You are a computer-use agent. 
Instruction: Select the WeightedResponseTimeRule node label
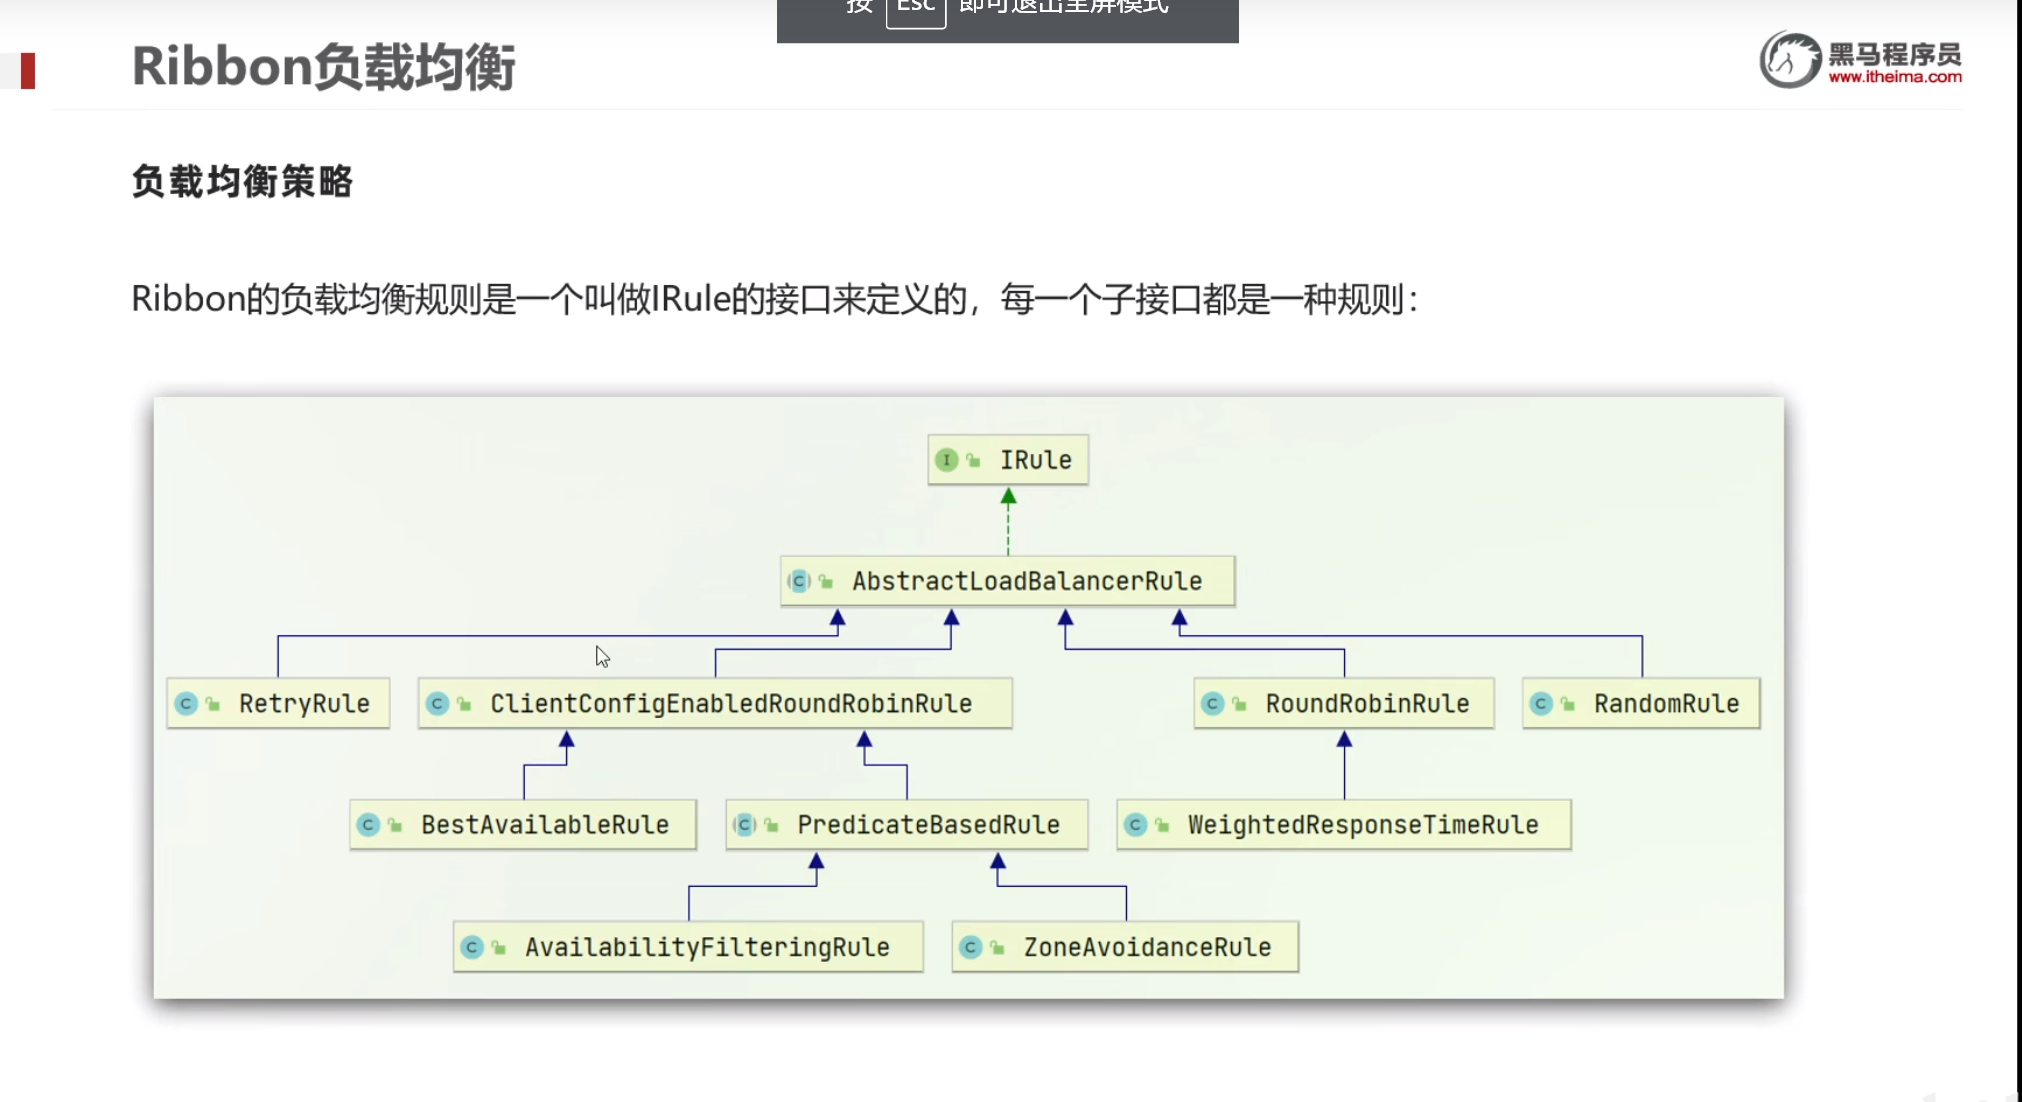(1362, 825)
